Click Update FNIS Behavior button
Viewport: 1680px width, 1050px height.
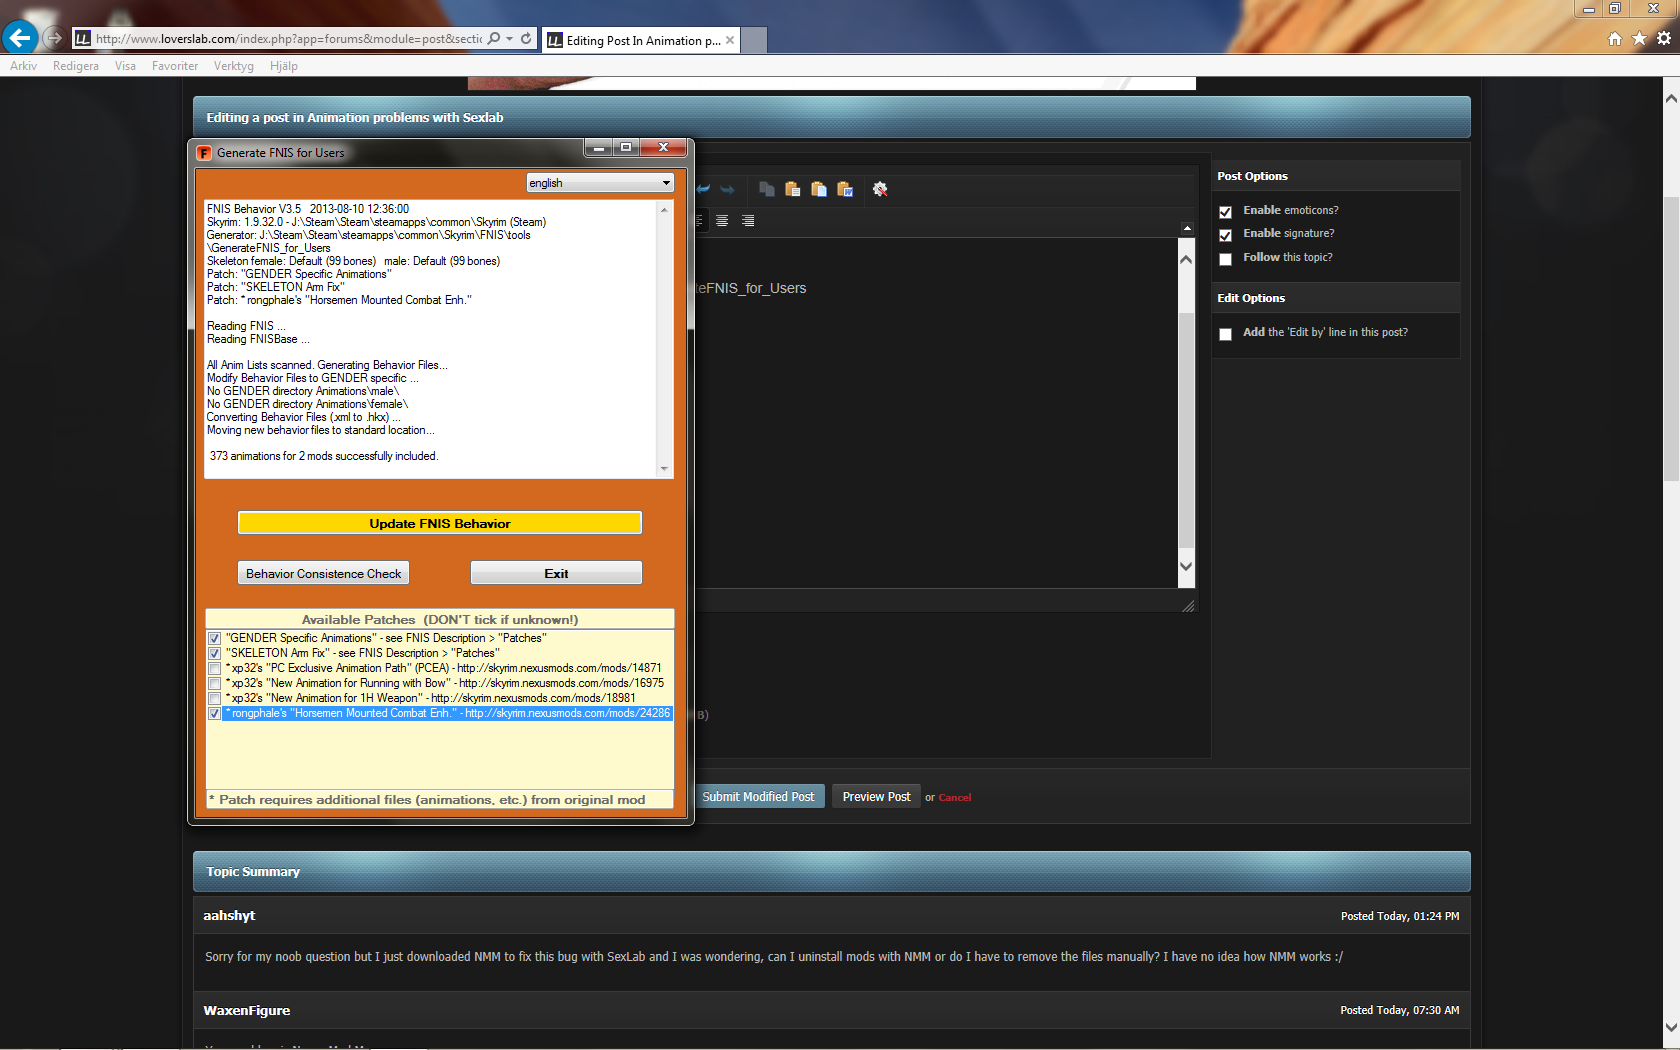coord(440,523)
